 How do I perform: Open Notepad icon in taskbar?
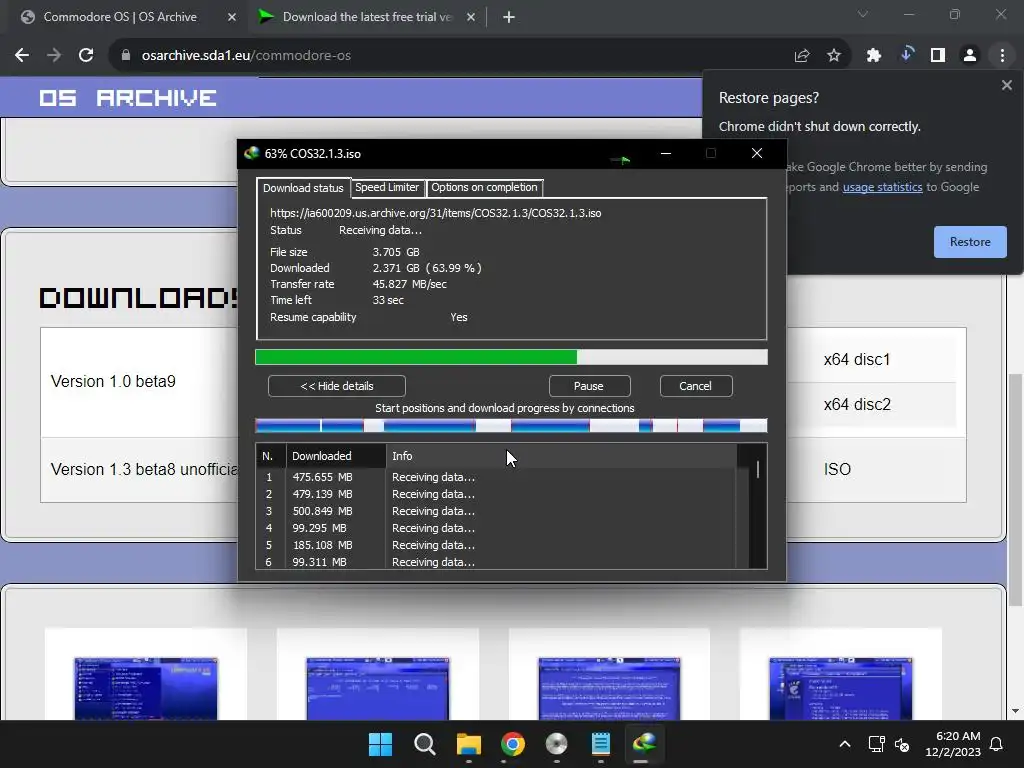click(x=600, y=744)
